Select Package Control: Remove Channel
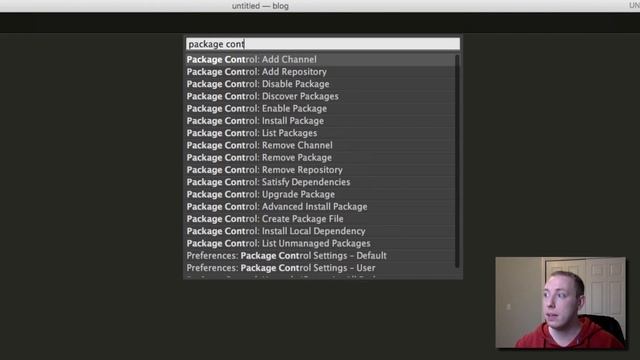Screen dimensions: 640x360 click(320, 145)
